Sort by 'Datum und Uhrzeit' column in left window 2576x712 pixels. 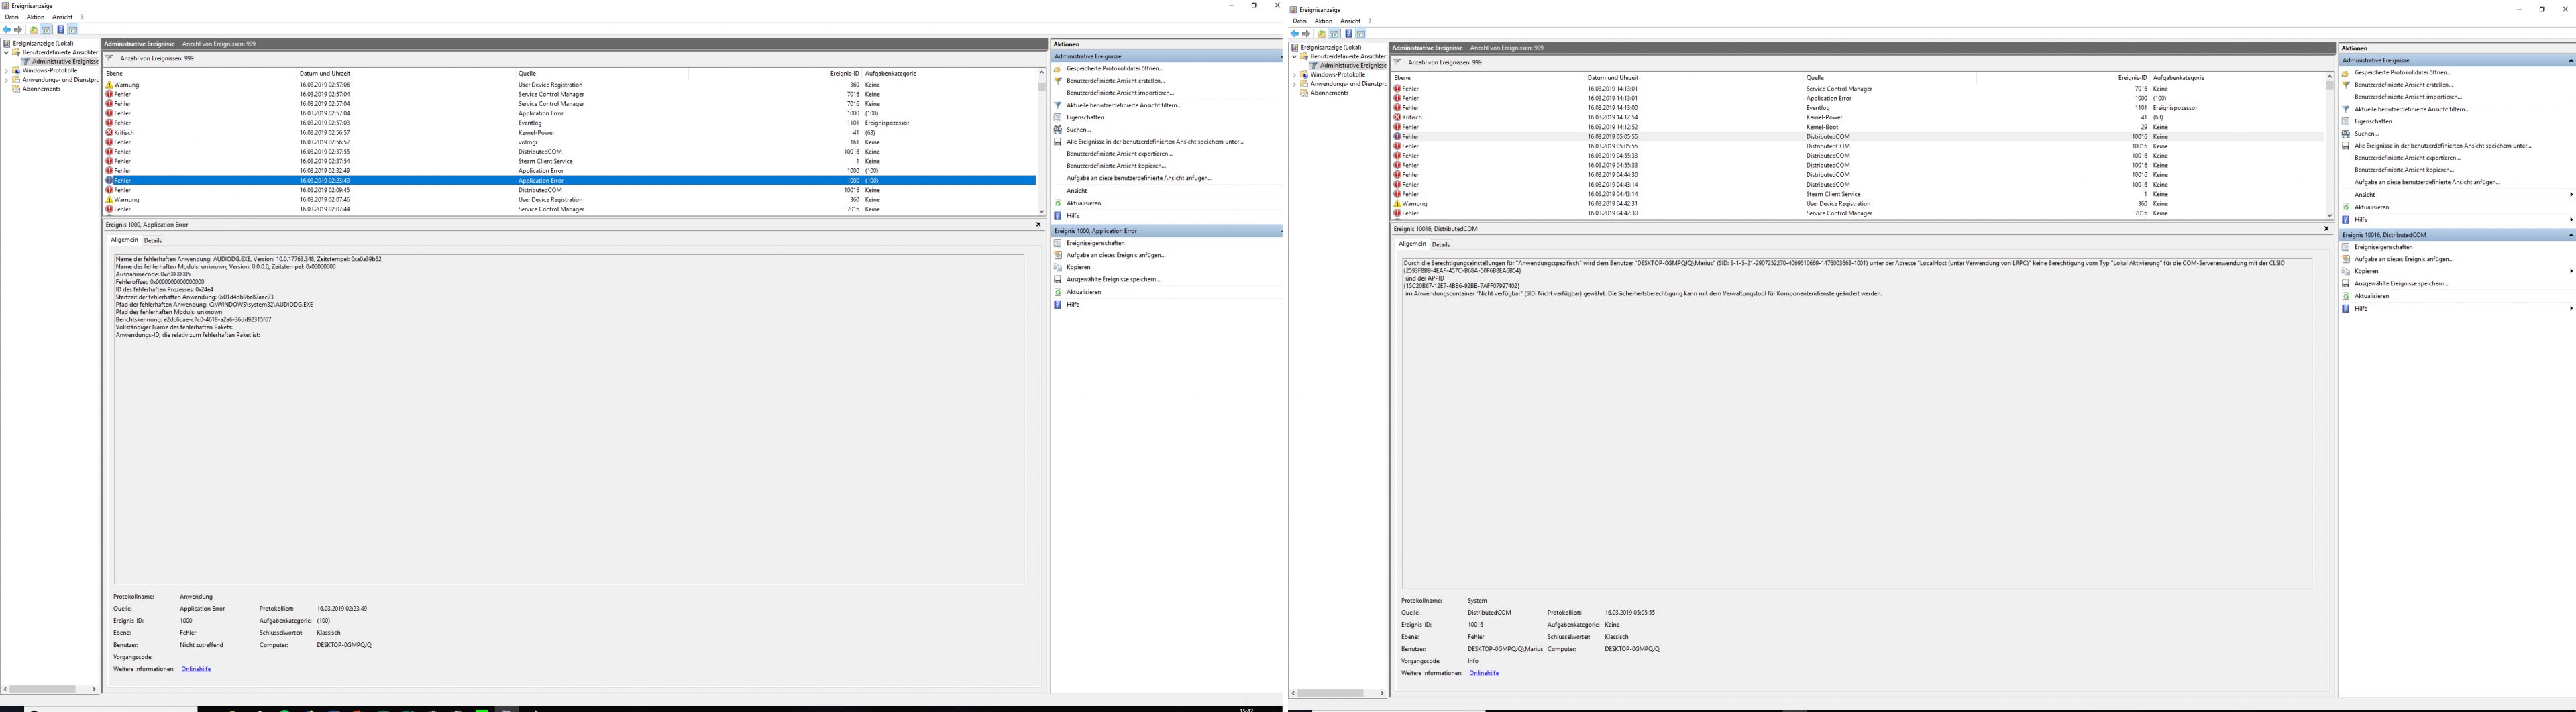click(x=406, y=73)
